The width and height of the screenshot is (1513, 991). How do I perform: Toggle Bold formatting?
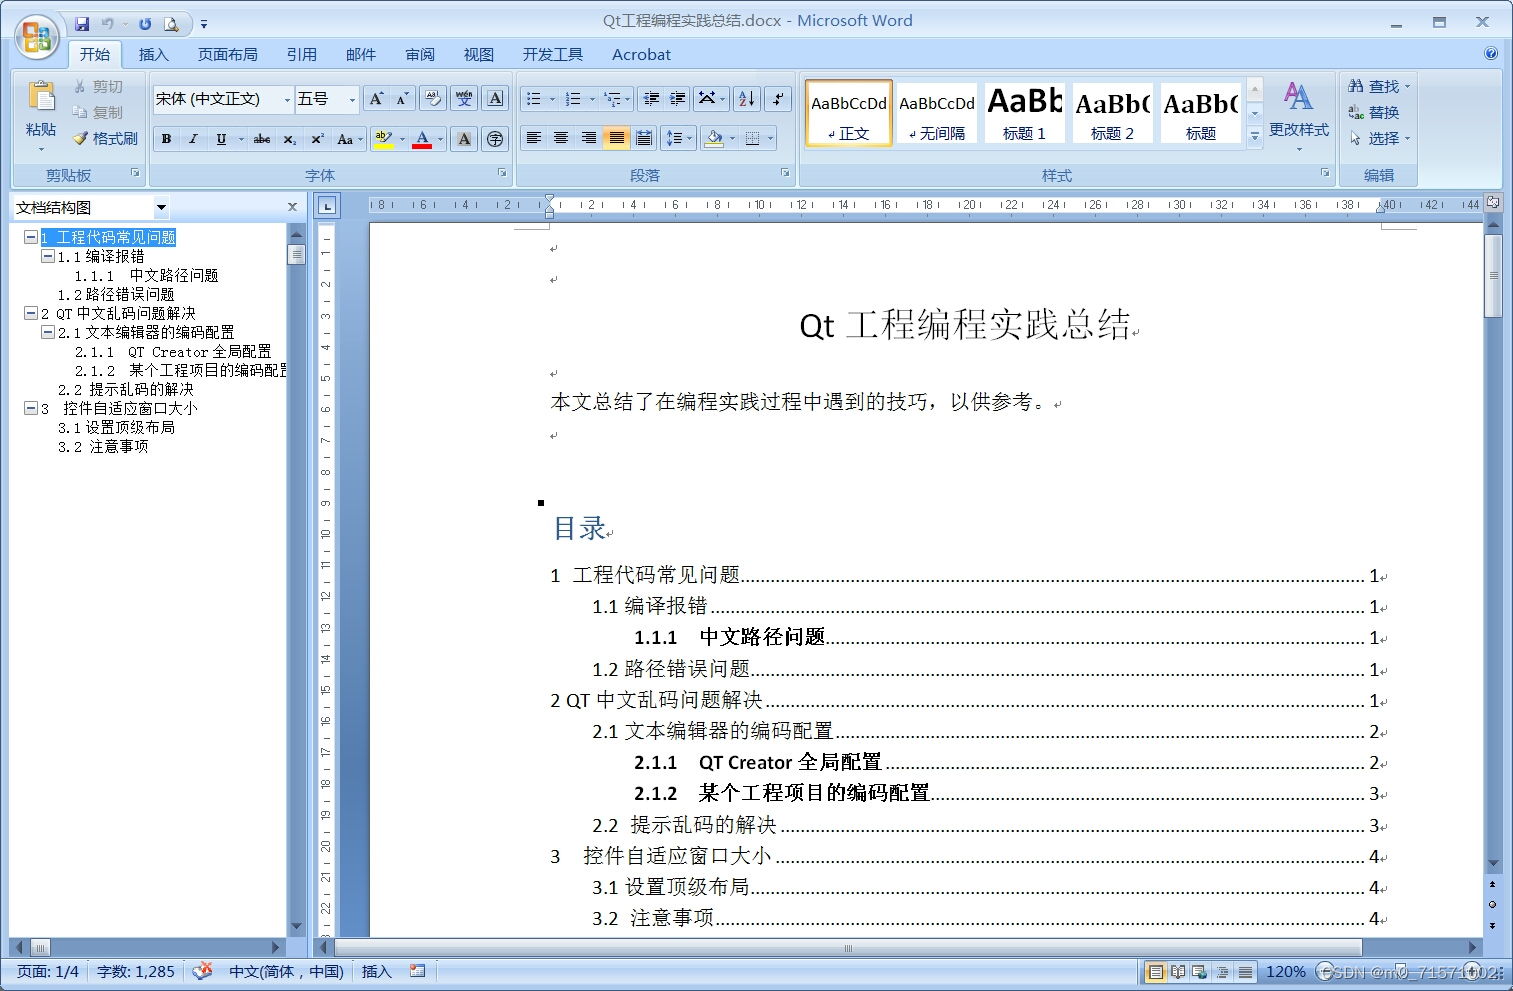(x=167, y=139)
